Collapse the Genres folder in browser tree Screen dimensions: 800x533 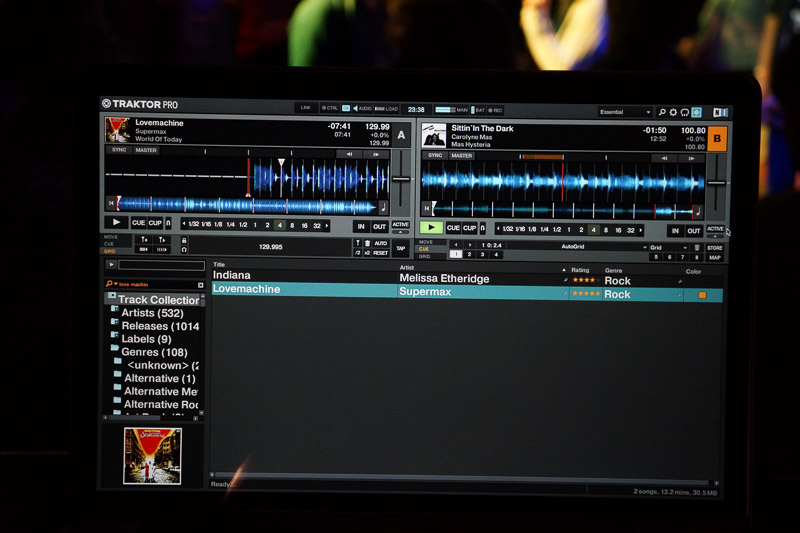click(116, 352)
